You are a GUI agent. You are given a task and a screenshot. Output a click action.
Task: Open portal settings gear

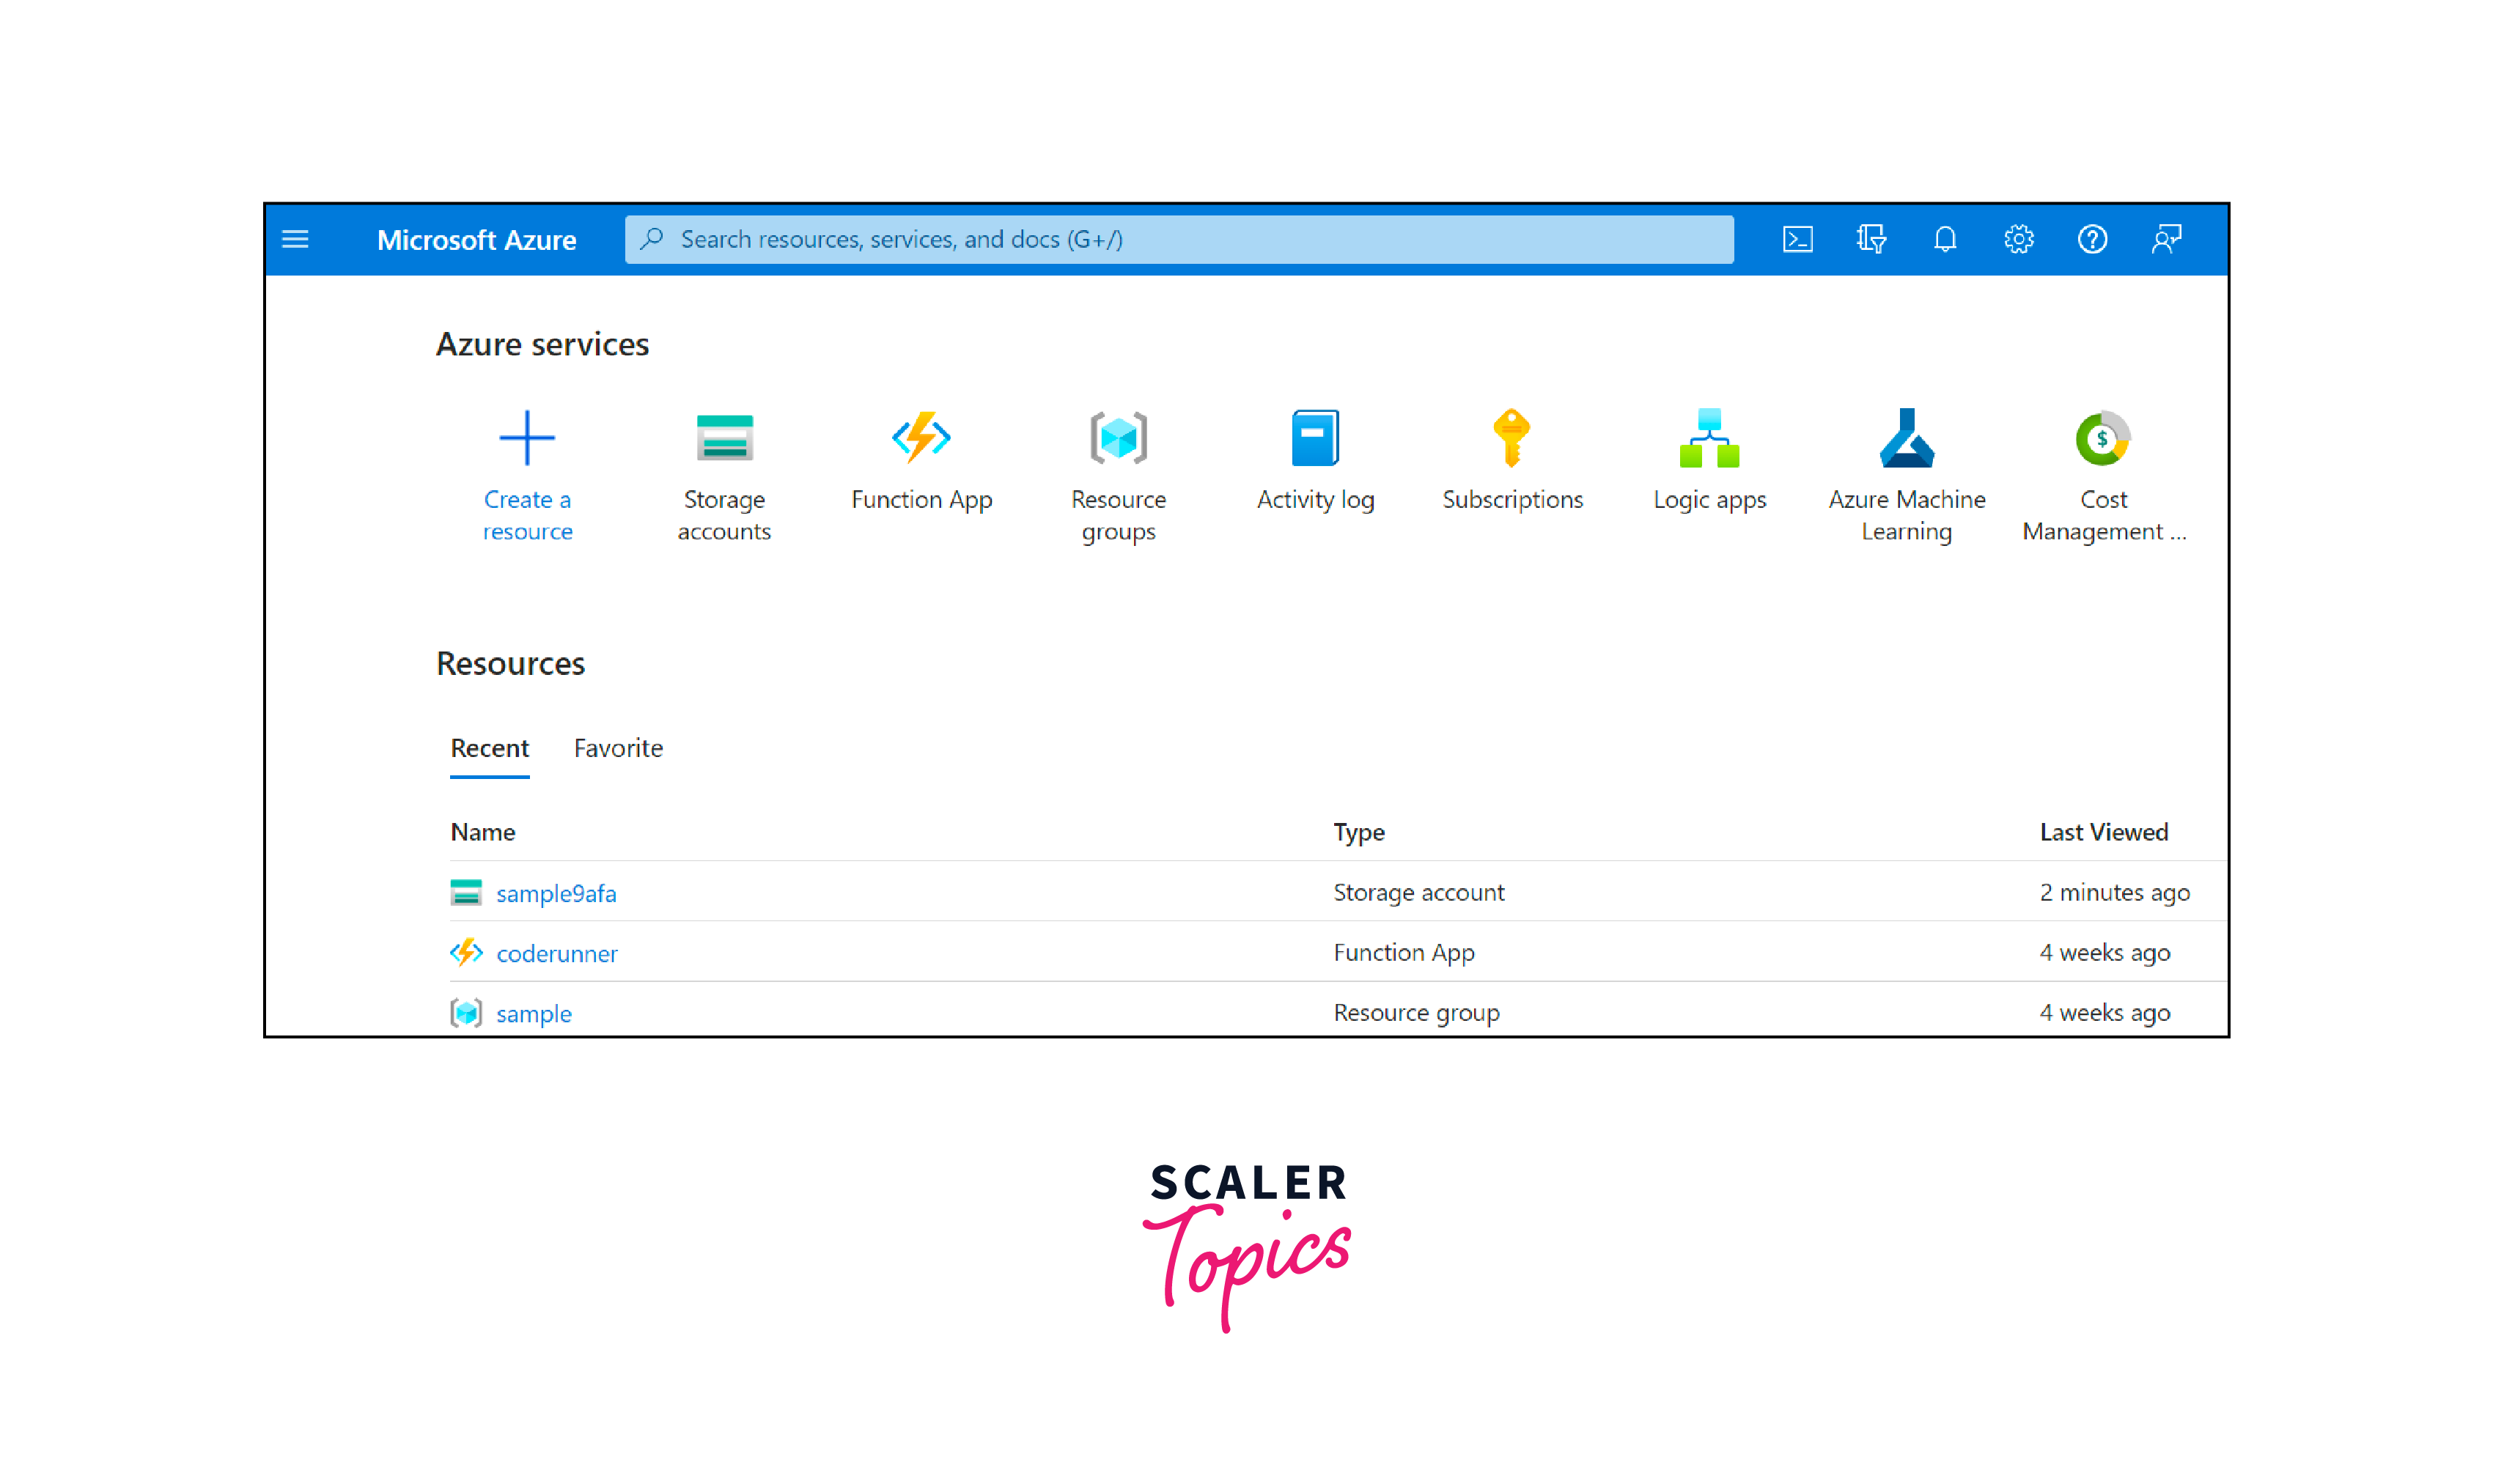(x=2018, y=239)
